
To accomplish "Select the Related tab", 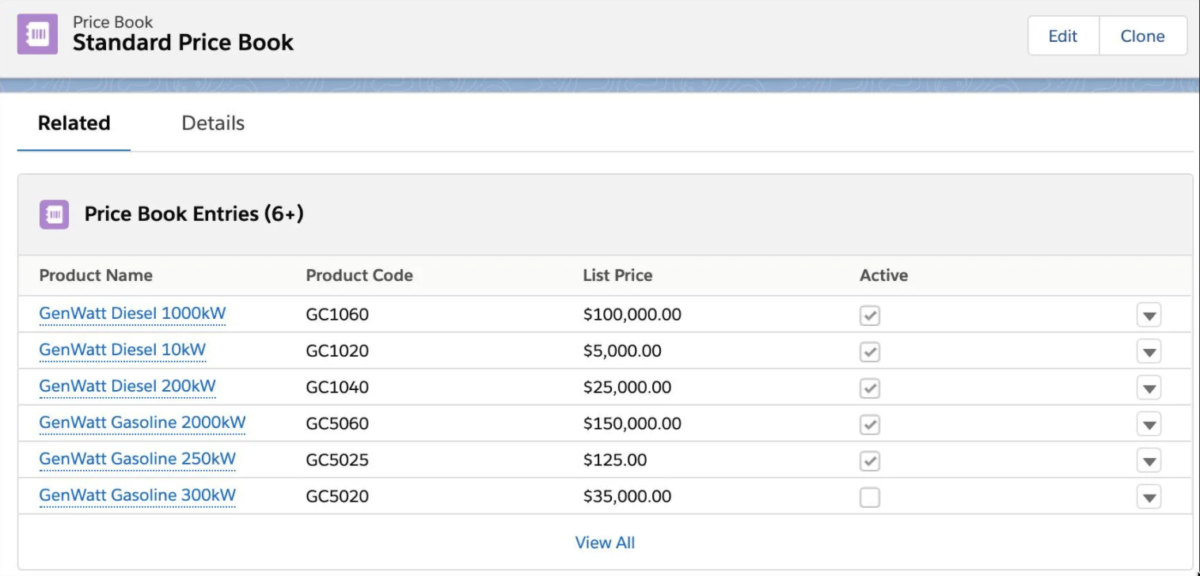I will 73,123.
